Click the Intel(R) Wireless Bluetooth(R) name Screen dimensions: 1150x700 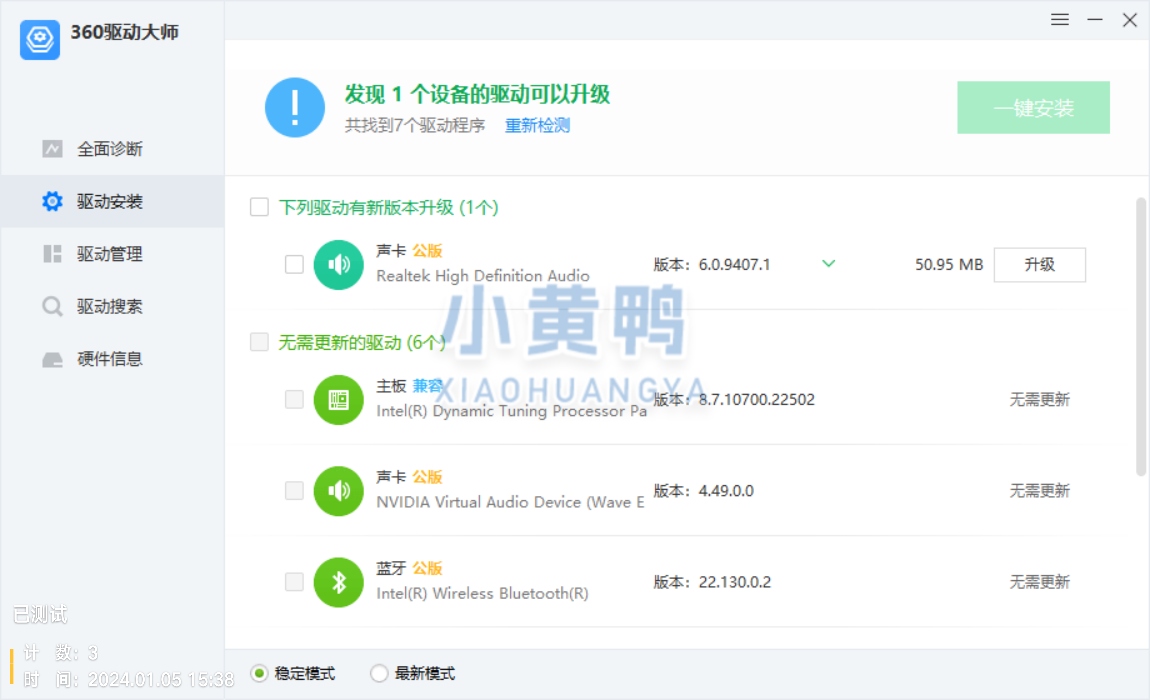click(x=483, y=594)
